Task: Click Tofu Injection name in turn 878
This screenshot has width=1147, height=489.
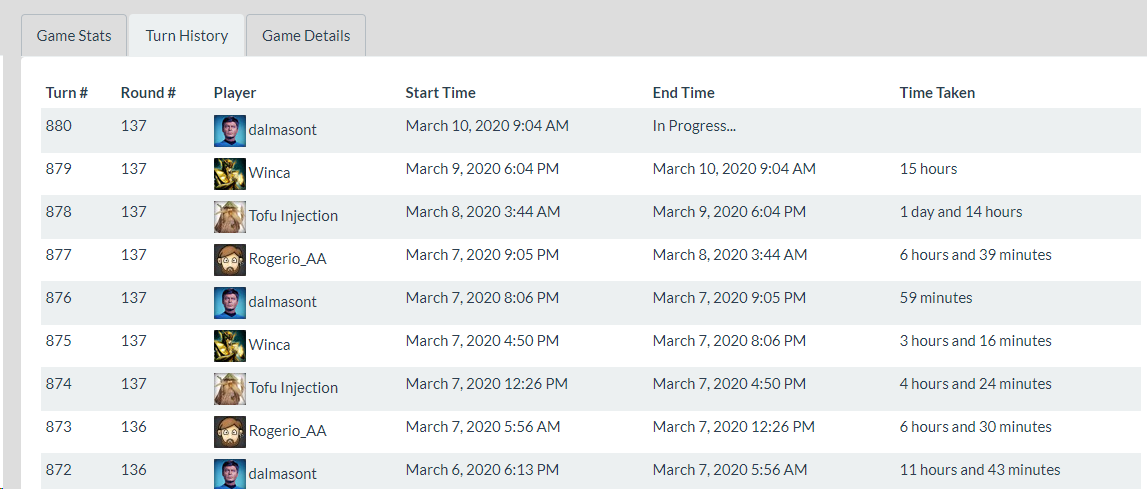Action: pos(294,216)
